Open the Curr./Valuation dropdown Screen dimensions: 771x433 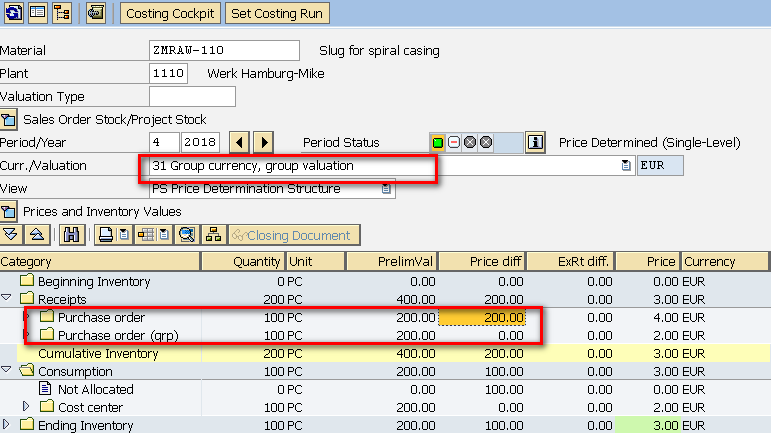626,165
